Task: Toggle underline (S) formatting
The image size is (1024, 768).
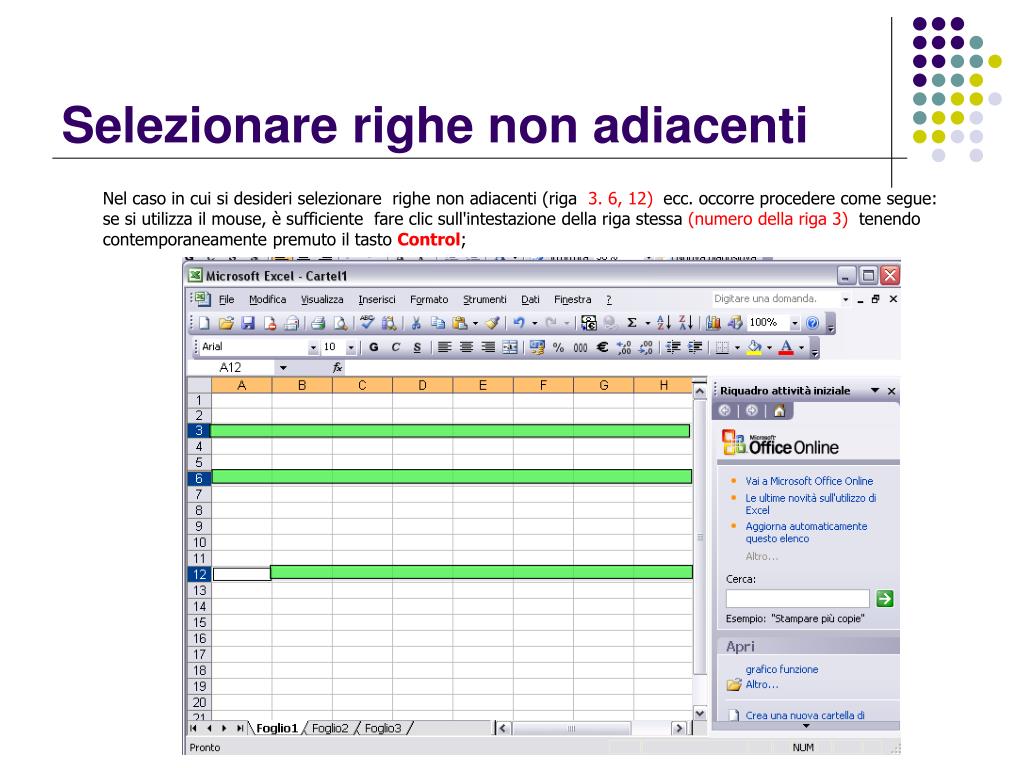Action: pos(417,347)
